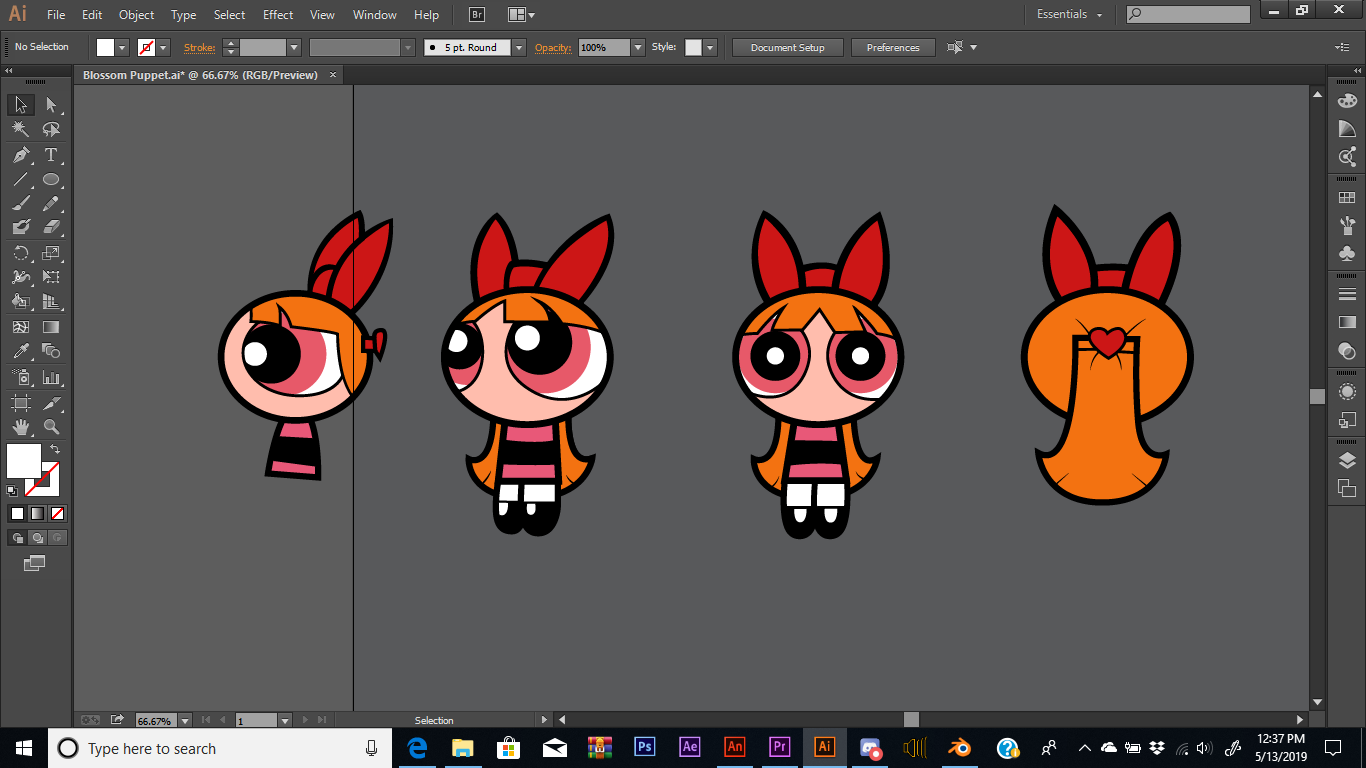Image resolution: width=1366 pixels, height=768 pixels.
Task: Select the Artboard tool
Action: (21, 403)
